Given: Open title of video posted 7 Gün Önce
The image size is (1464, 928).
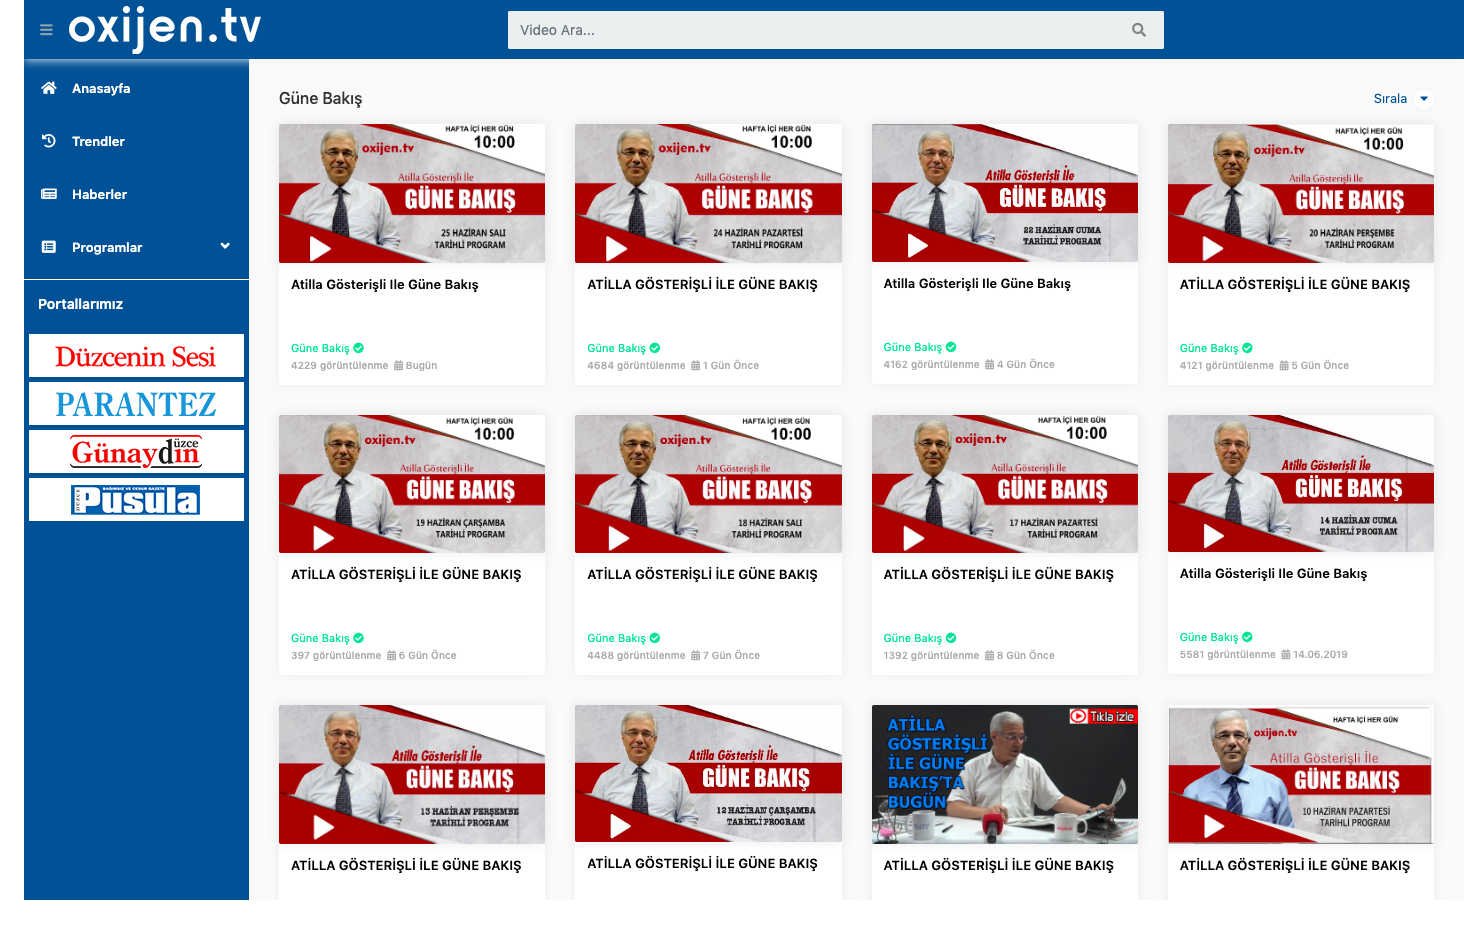Looking at the screenshot, I should point(702,575).
